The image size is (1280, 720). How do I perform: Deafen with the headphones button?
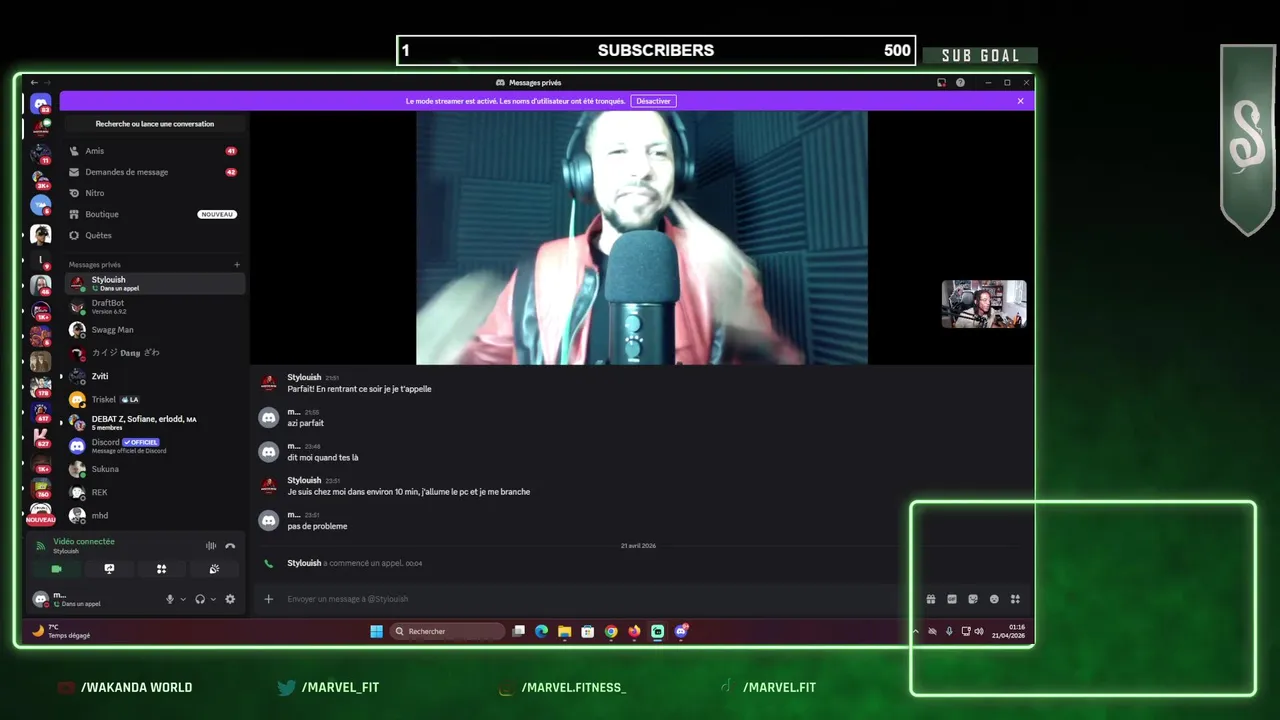pos(200,599)
